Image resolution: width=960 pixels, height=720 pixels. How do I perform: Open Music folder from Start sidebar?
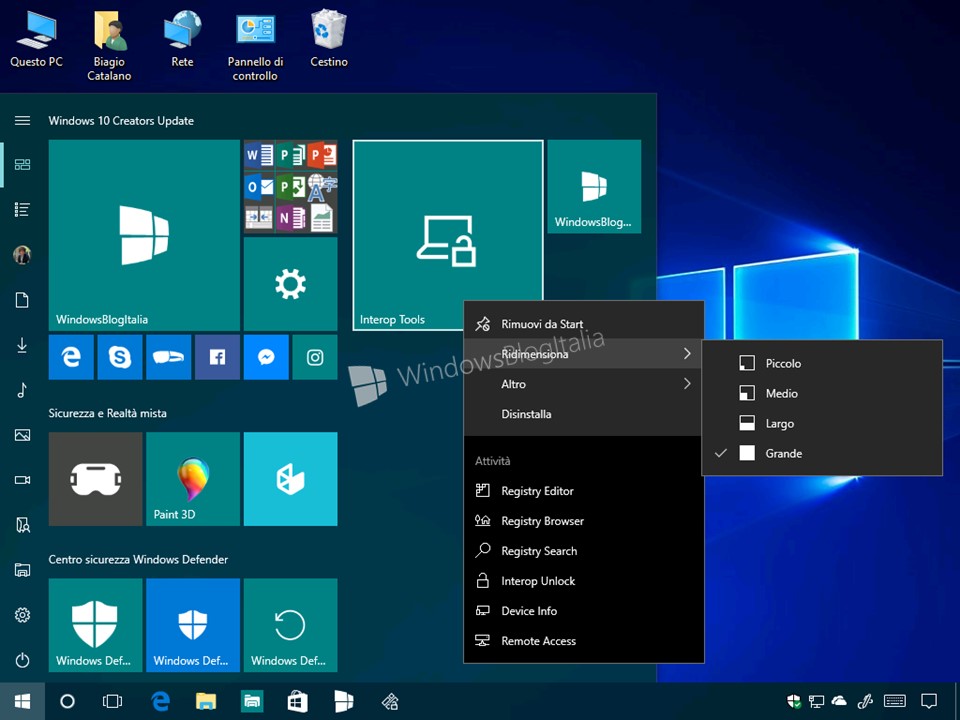tap(22, 390)
